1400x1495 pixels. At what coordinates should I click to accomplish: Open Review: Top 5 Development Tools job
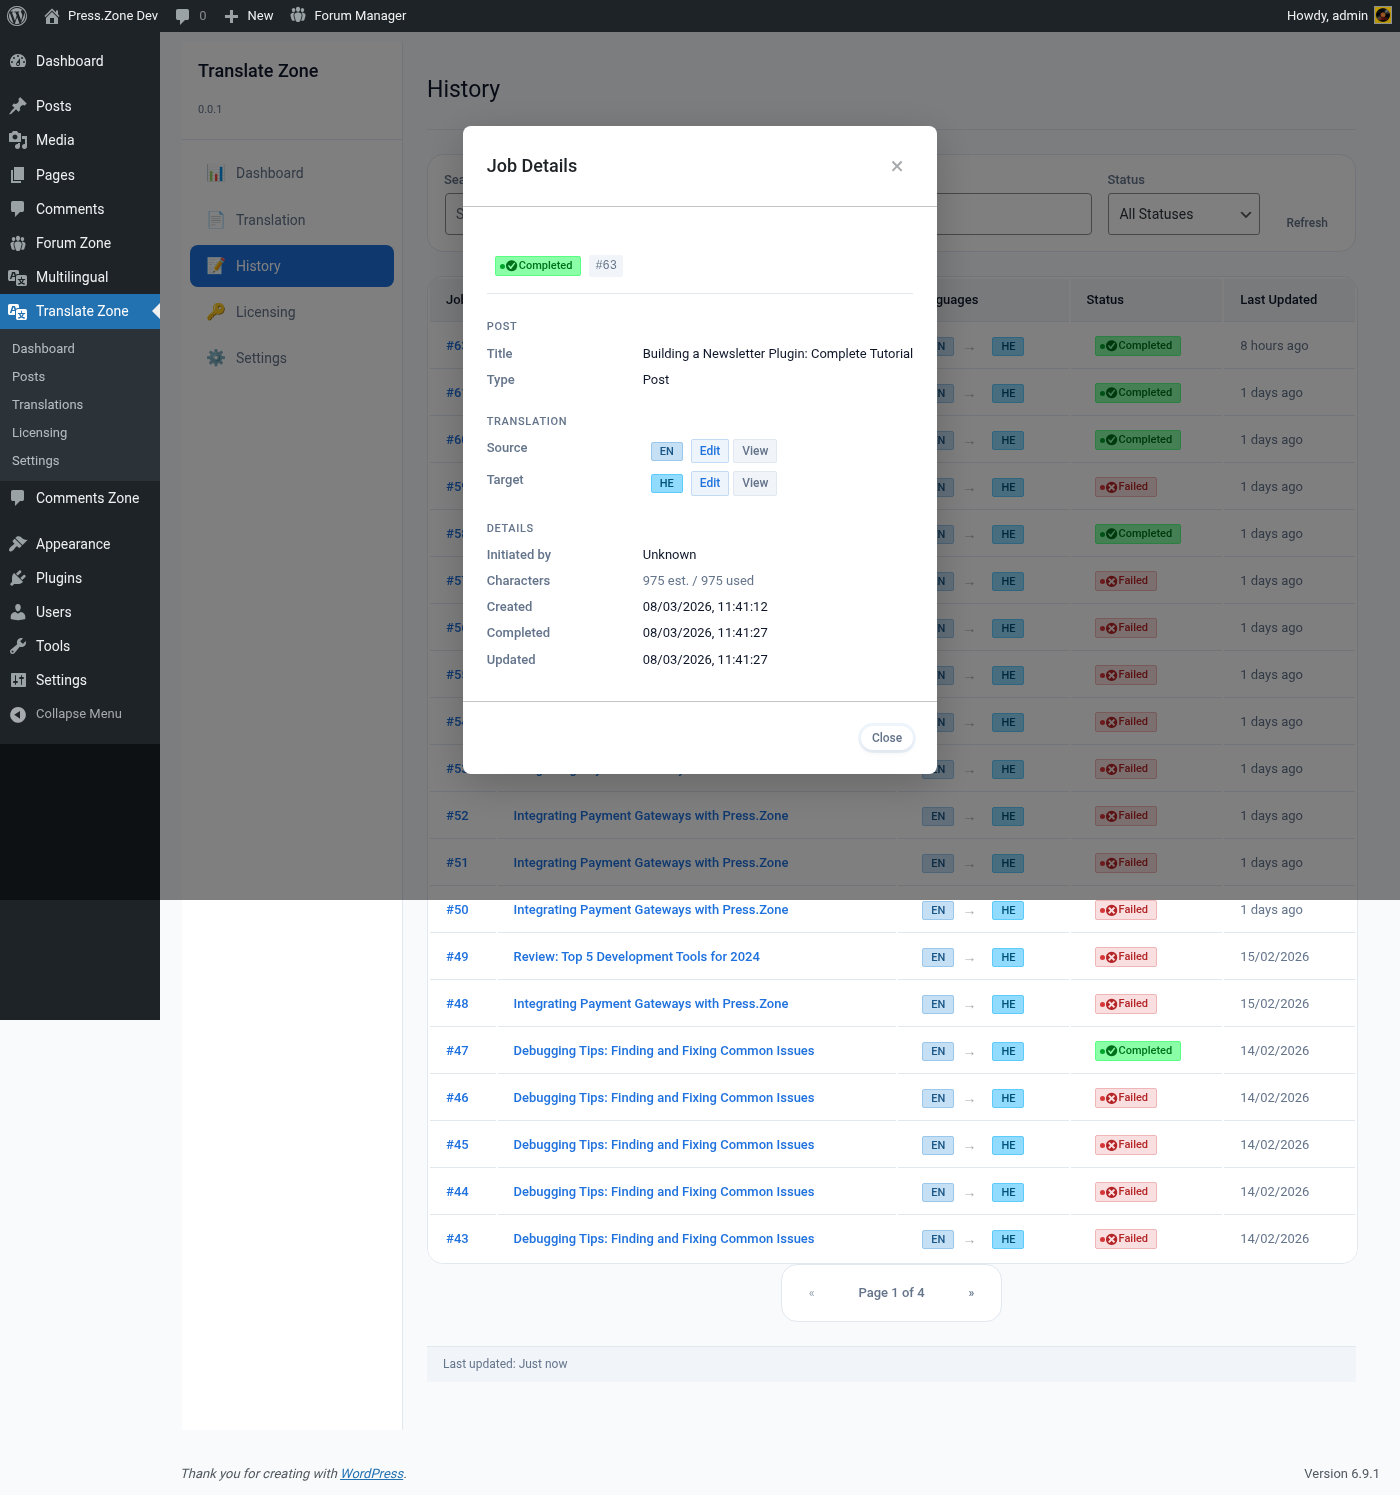[637, 957]
